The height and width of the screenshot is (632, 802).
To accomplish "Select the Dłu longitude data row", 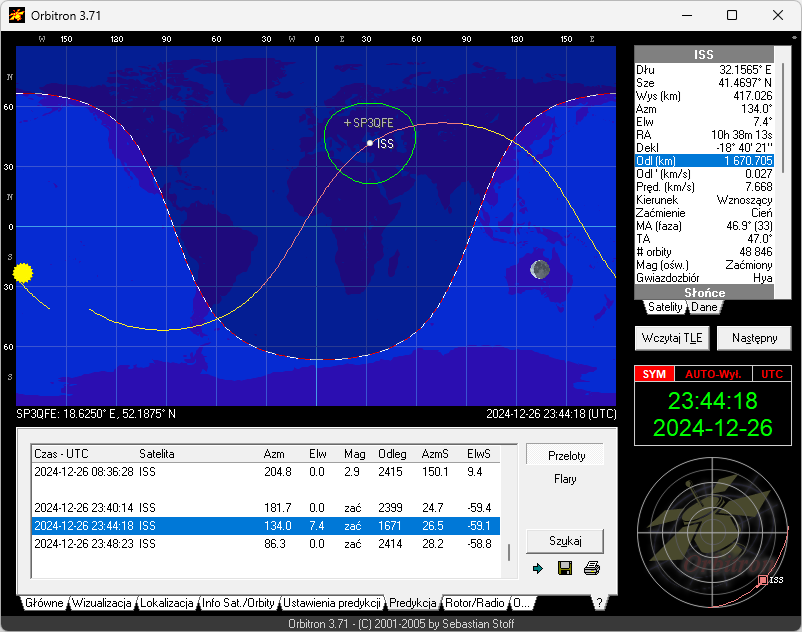I will point(704,70).
